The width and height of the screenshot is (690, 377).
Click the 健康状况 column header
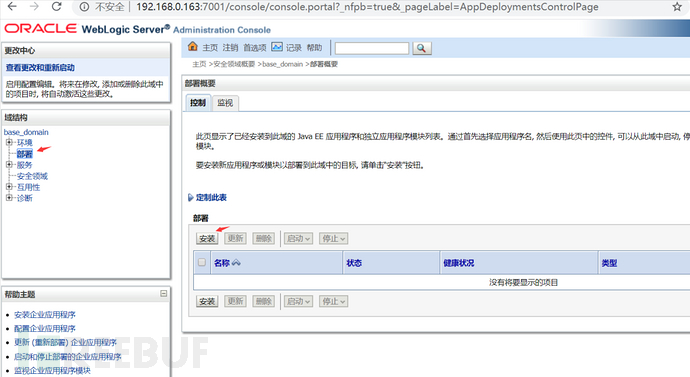459,263
